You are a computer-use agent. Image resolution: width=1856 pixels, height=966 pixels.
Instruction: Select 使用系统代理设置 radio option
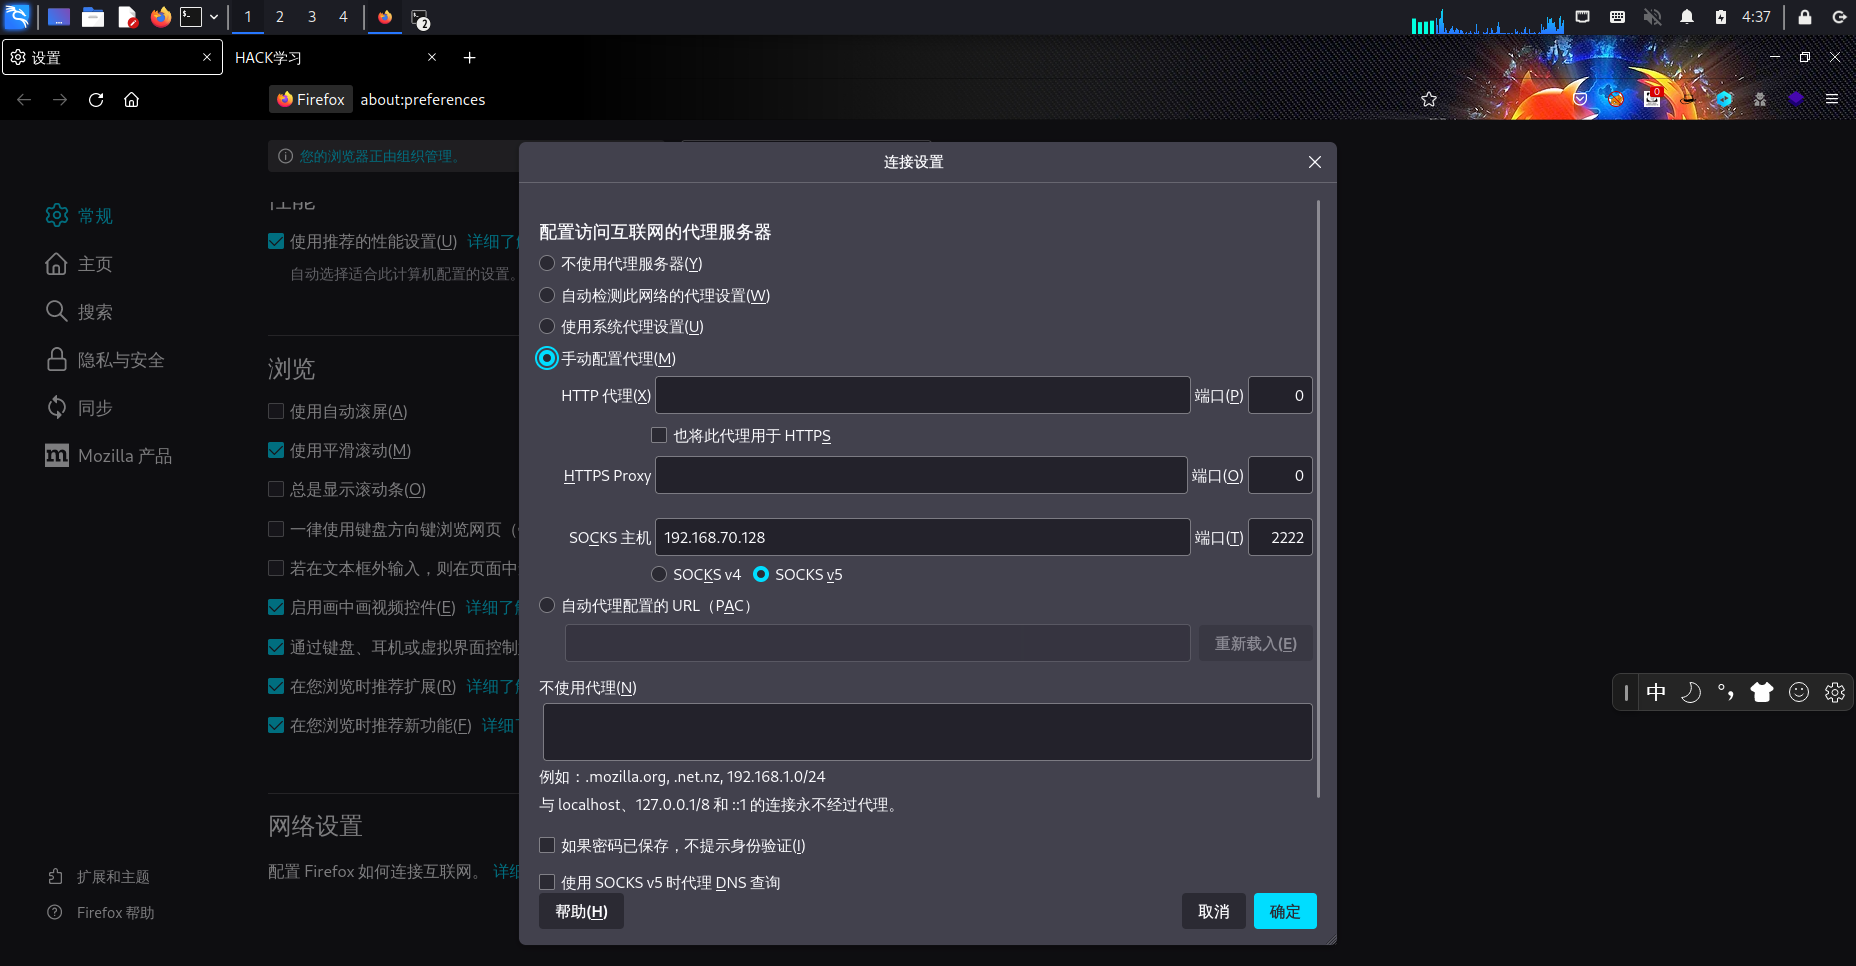(x=547, y=326)
